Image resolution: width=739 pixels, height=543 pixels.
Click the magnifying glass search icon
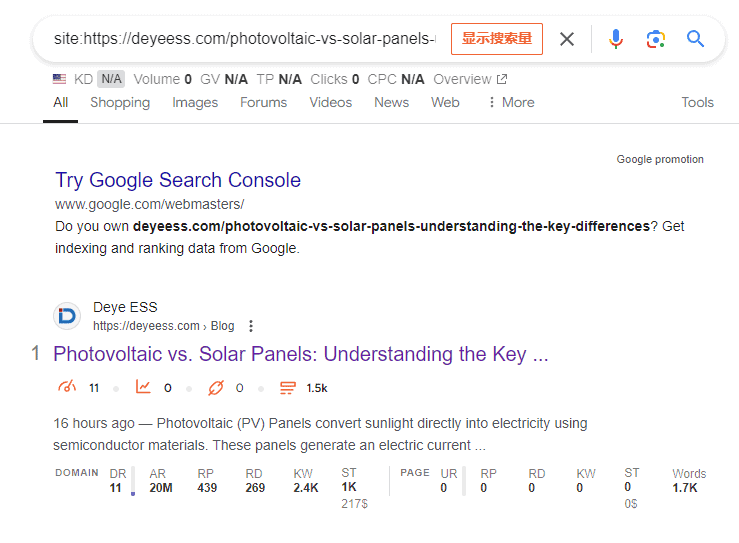696,39
